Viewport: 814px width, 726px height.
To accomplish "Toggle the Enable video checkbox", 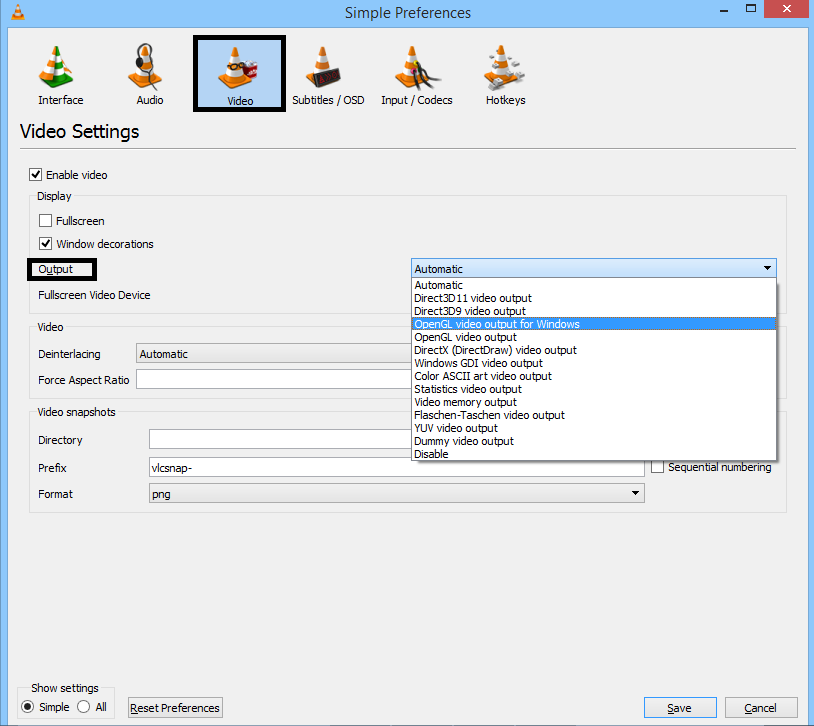I will pos(35,174).
